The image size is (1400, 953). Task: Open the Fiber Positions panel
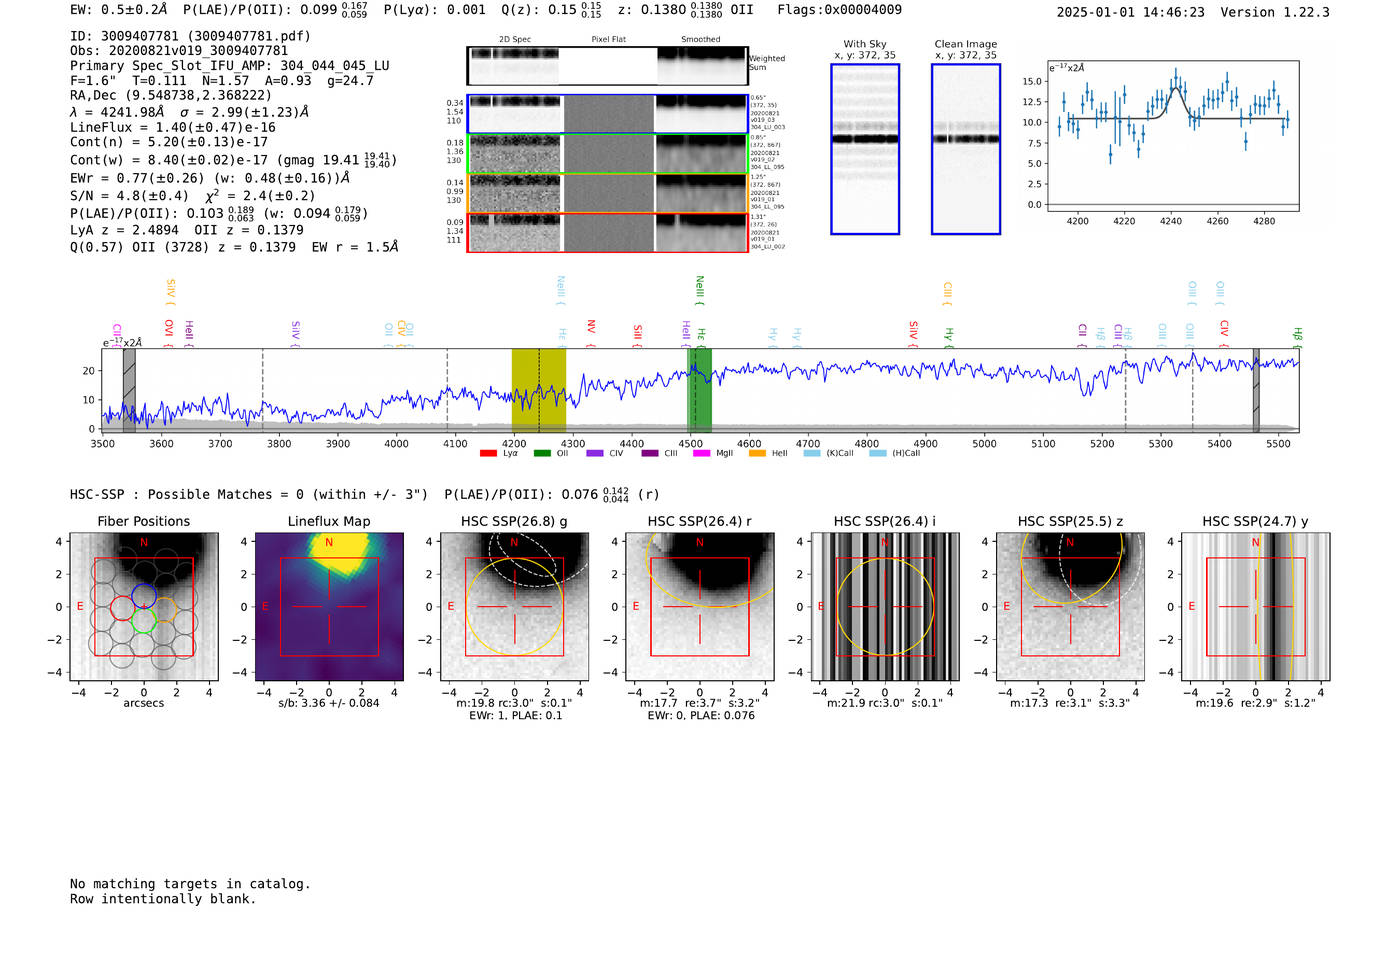tap(144, 606)
